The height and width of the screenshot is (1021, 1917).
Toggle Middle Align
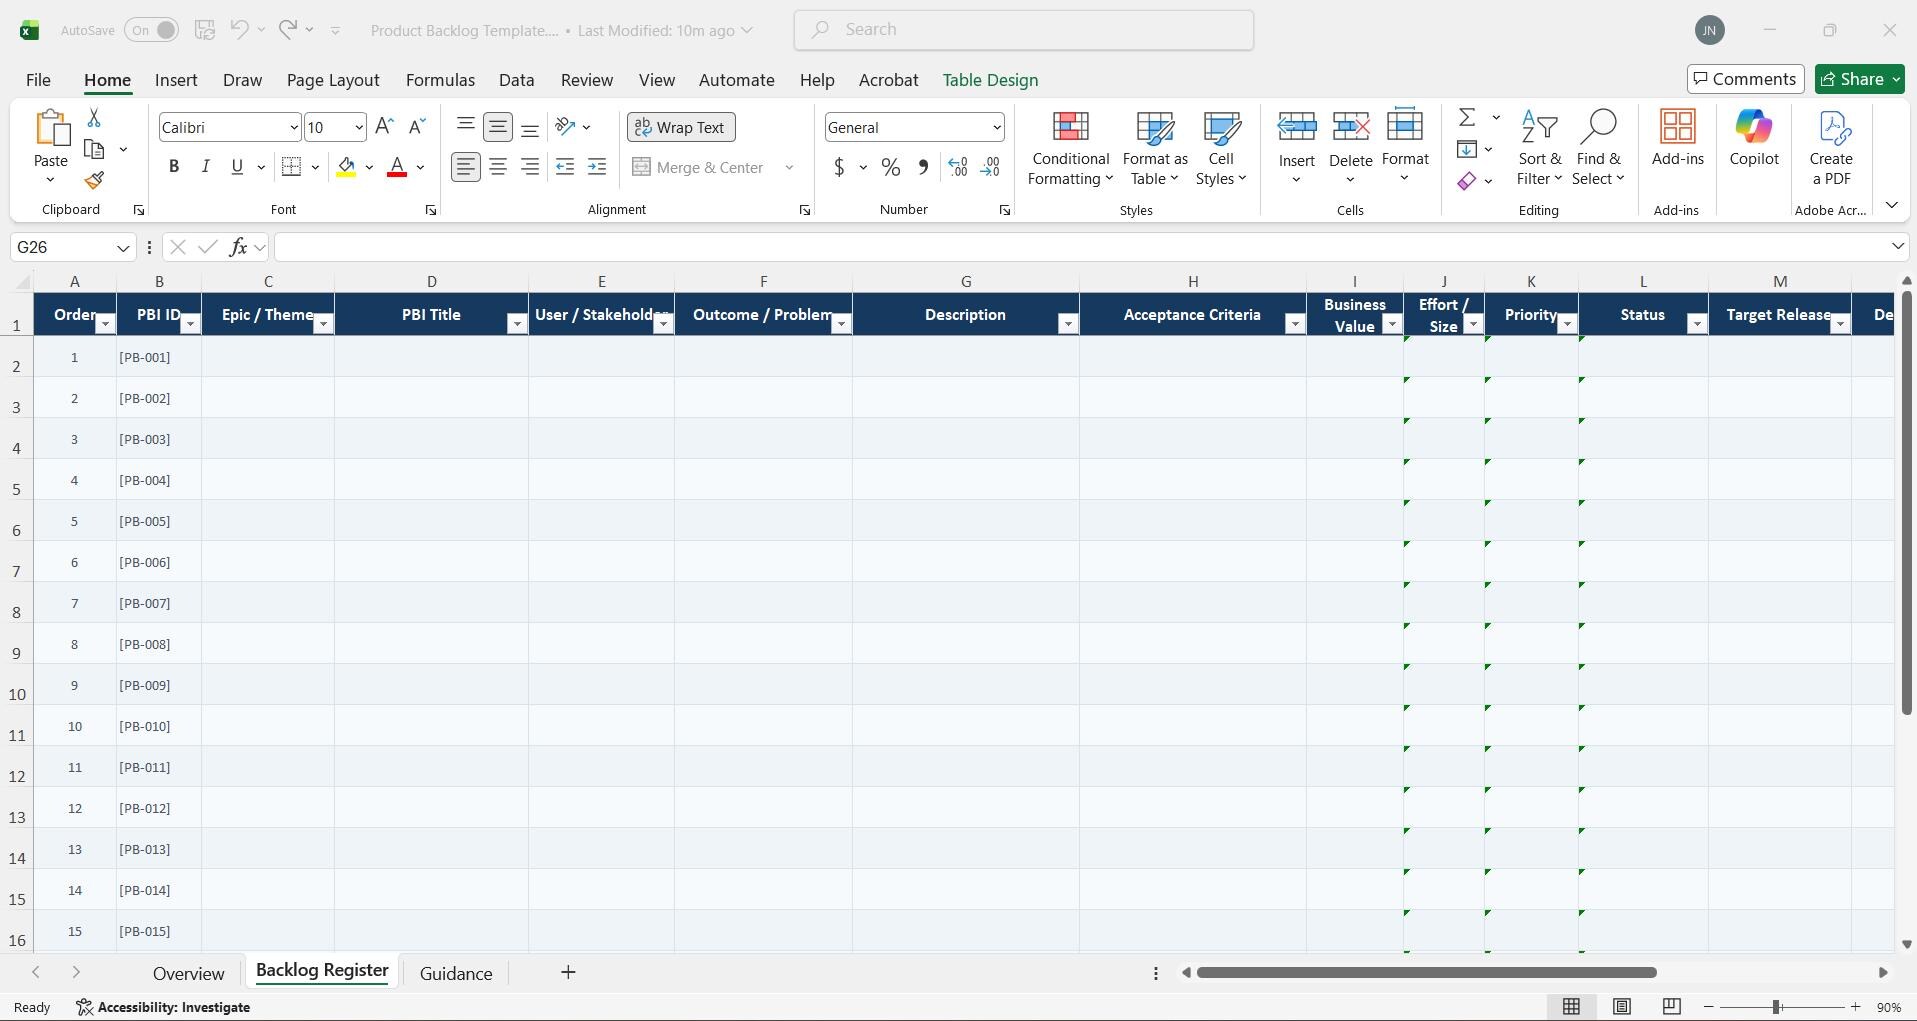point(498,126)
